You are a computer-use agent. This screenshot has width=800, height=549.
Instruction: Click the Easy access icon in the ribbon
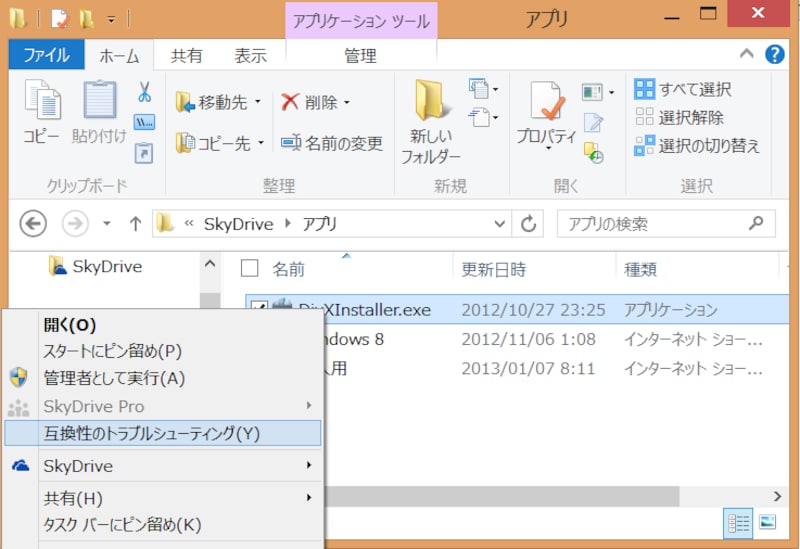pyautogui.click(x=479, y=117)
